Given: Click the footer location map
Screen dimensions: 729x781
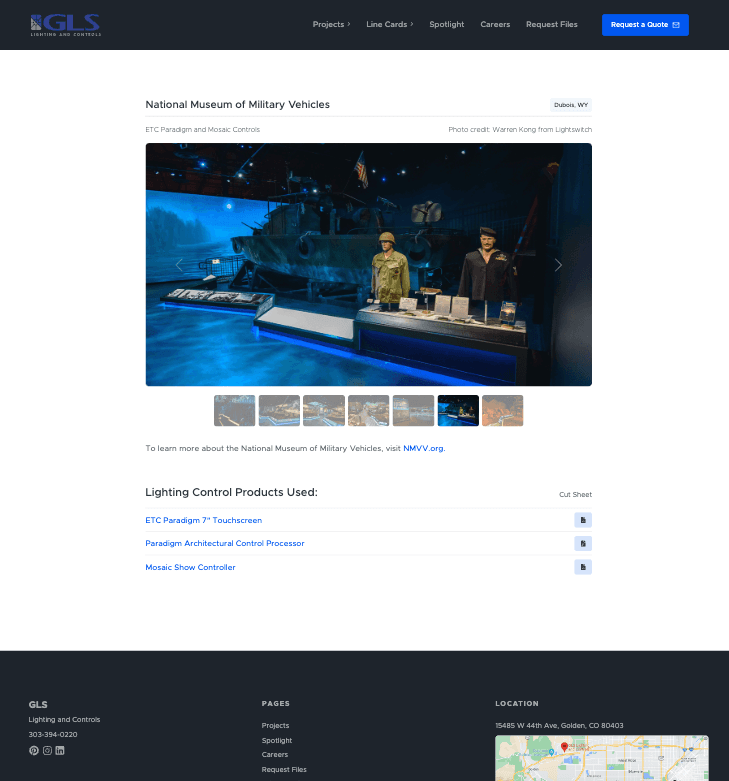Looking at the screenshot, I should click(x=602, y=758).
